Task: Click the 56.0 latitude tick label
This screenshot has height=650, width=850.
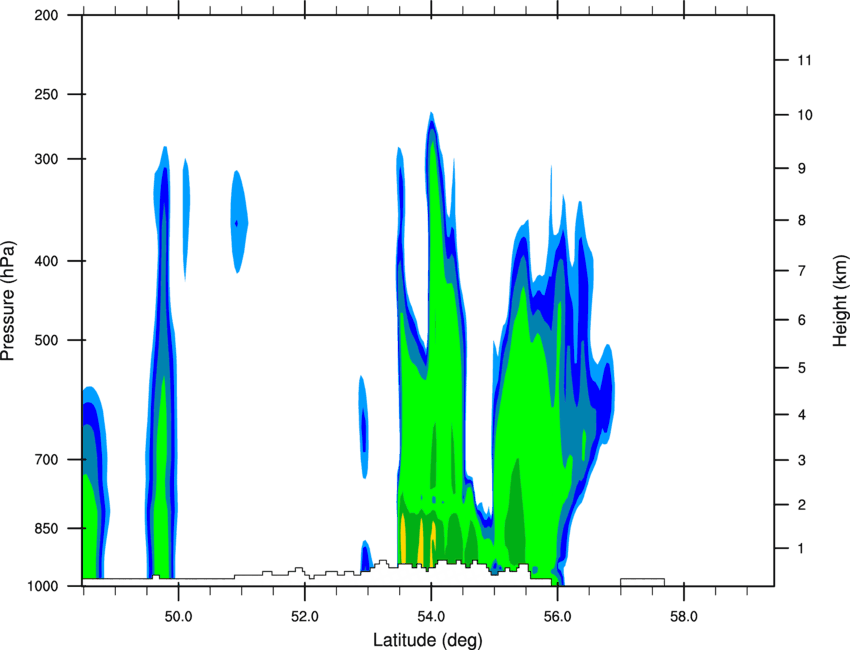Action: click(x=557, y=617)
